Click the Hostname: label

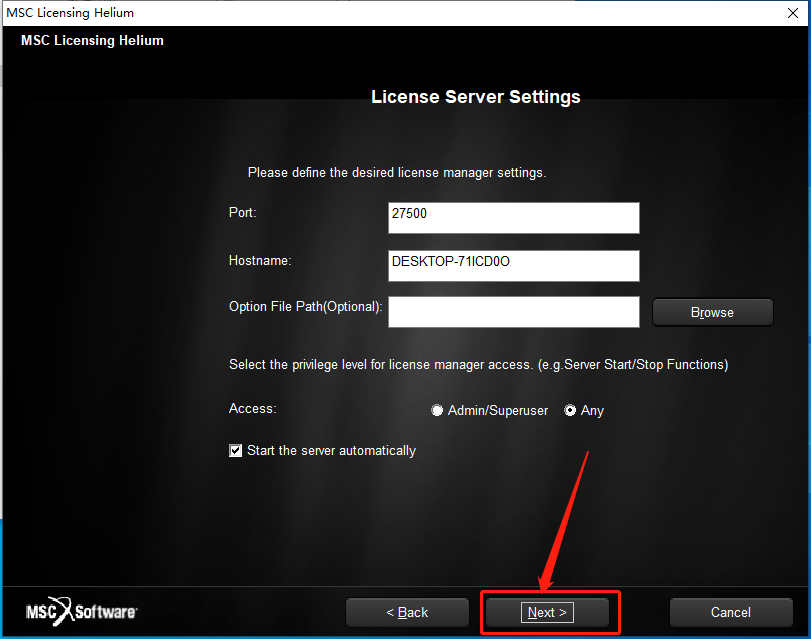[260, 261]
